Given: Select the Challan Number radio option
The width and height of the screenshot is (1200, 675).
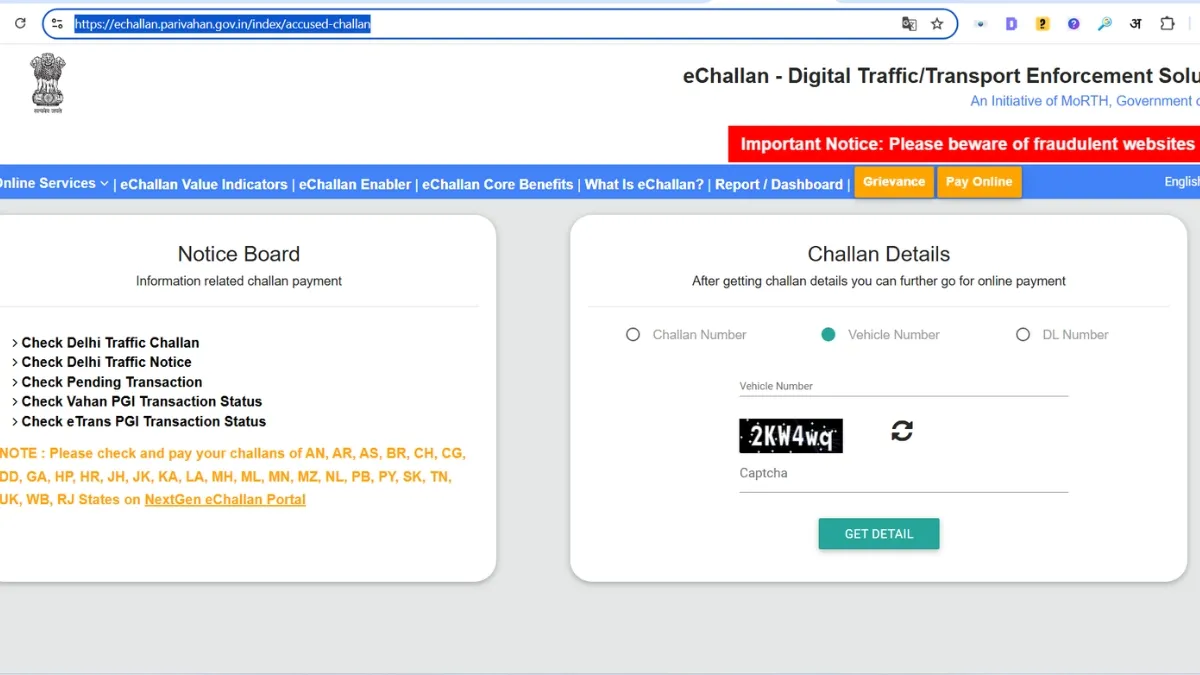Looking at the screenshot, I should 633,335.
